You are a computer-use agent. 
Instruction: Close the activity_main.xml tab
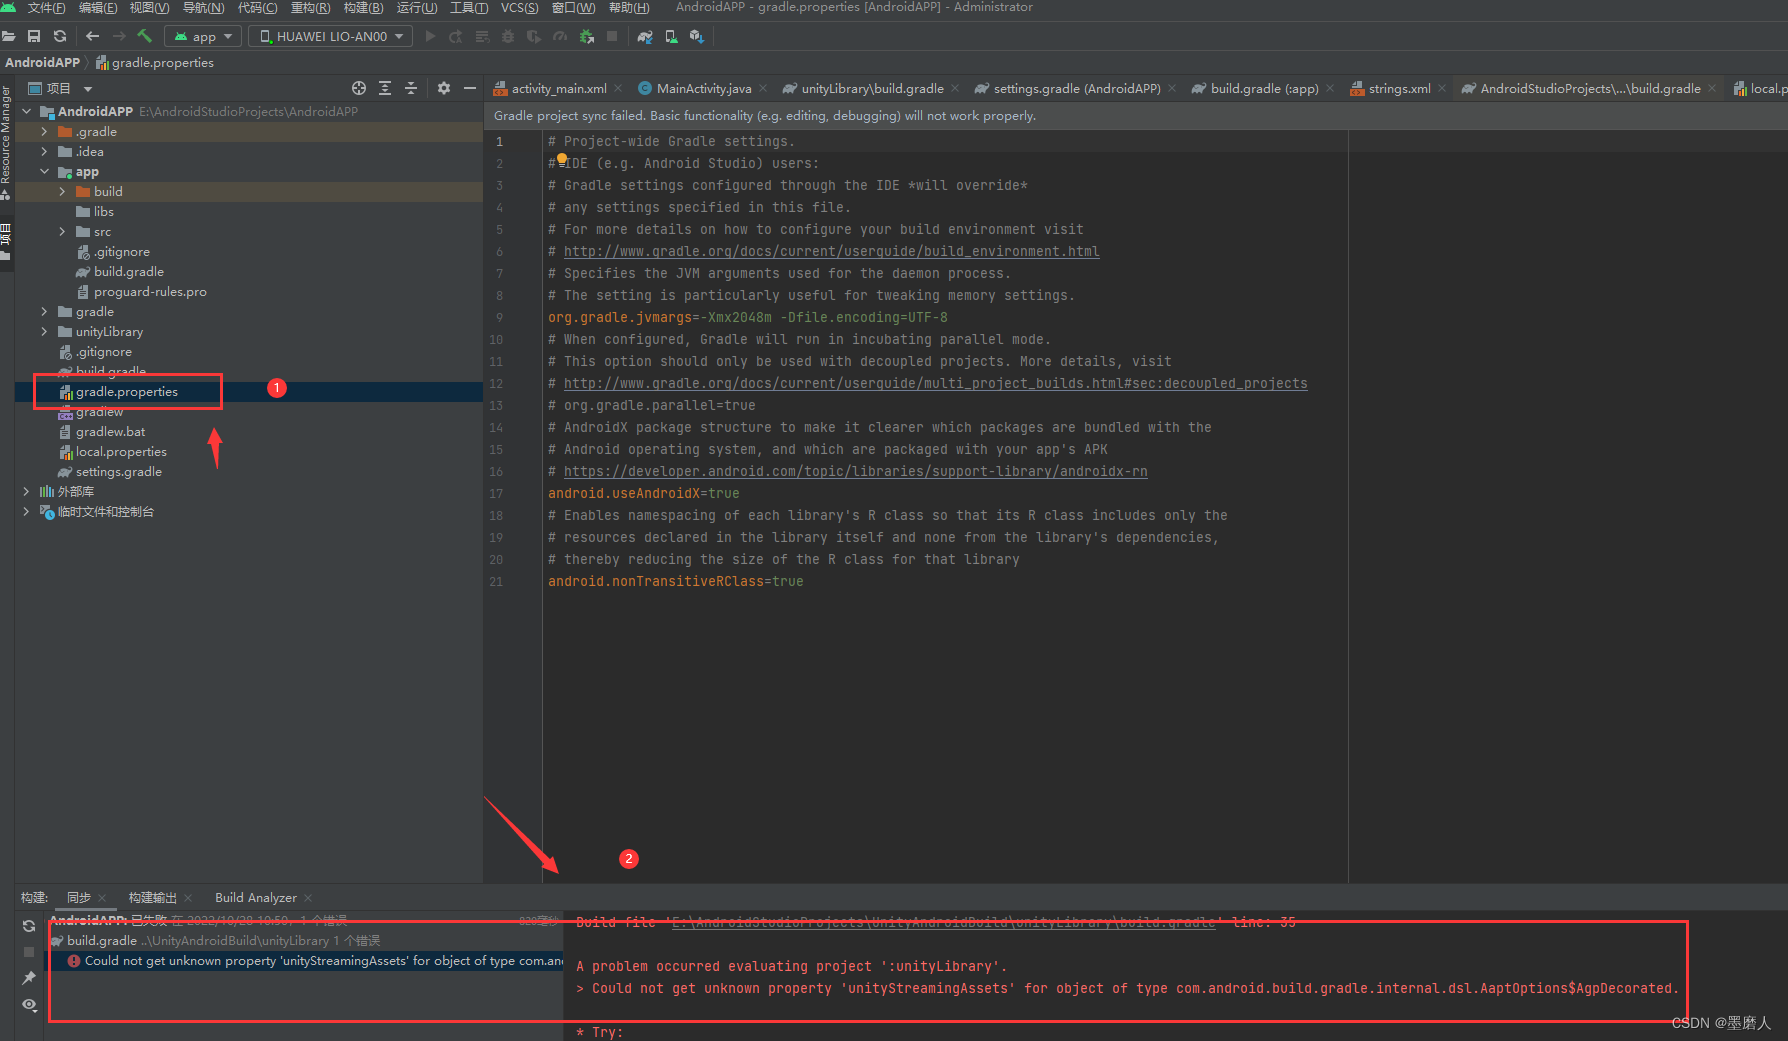pyautogui.click(x=618, y=88)
